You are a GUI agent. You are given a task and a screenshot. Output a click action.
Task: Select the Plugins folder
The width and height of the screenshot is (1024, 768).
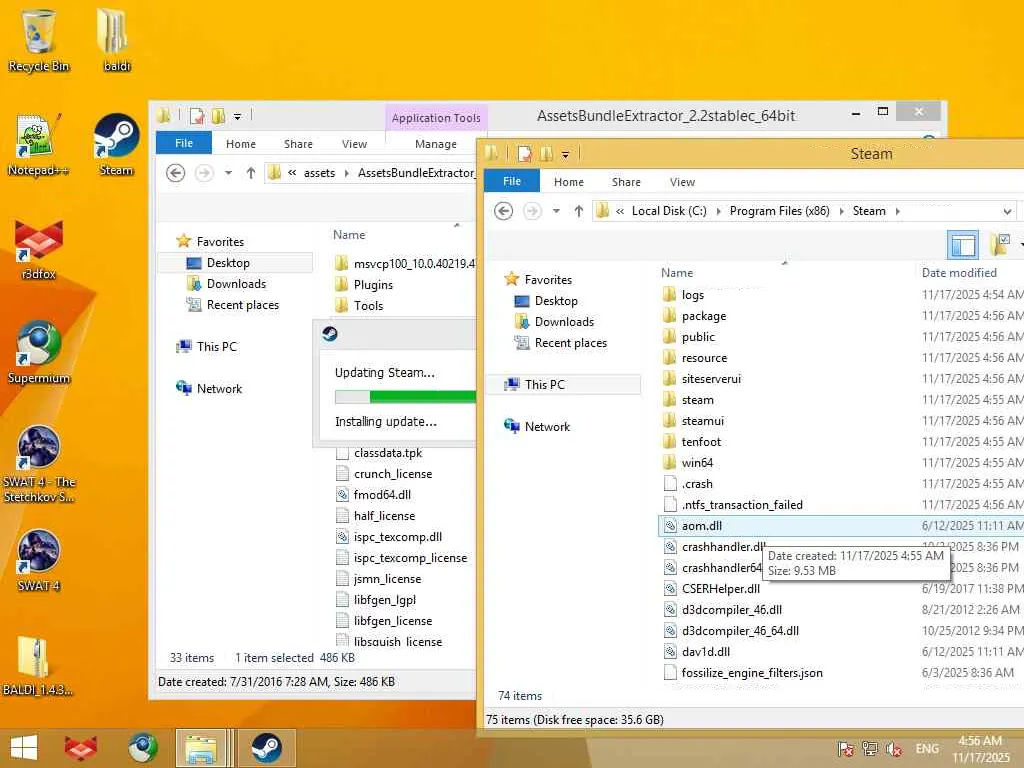pos(373,285)
